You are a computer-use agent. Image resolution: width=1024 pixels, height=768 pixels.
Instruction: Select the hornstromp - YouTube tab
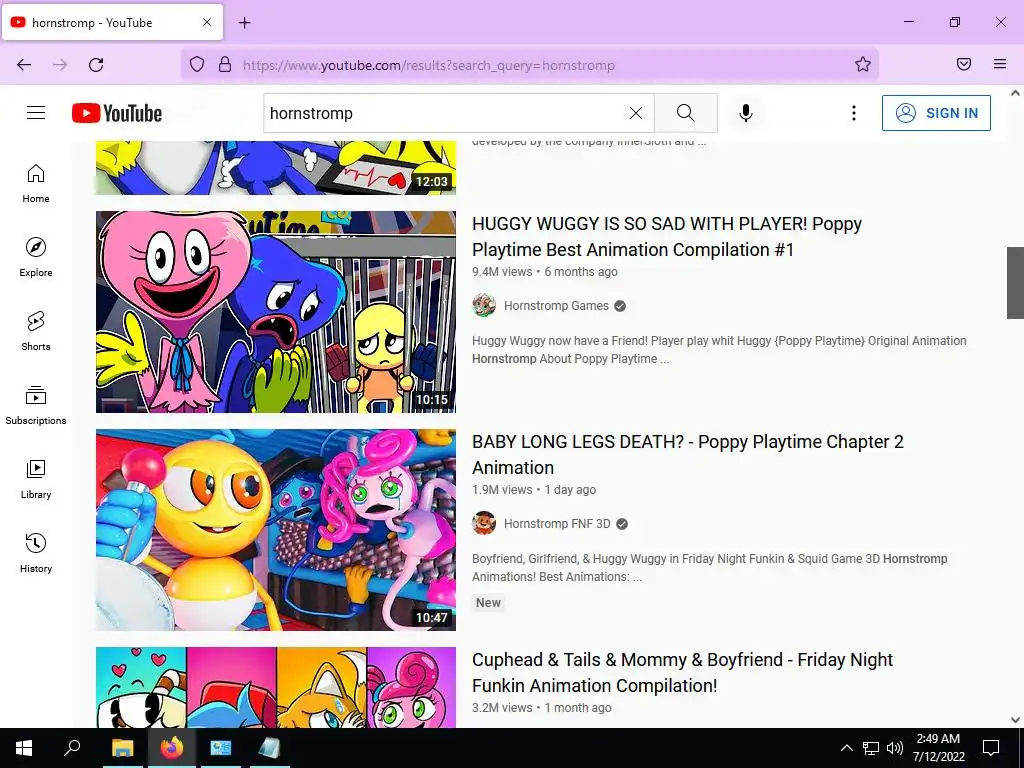pyautogui.click(x=112, y=22)
